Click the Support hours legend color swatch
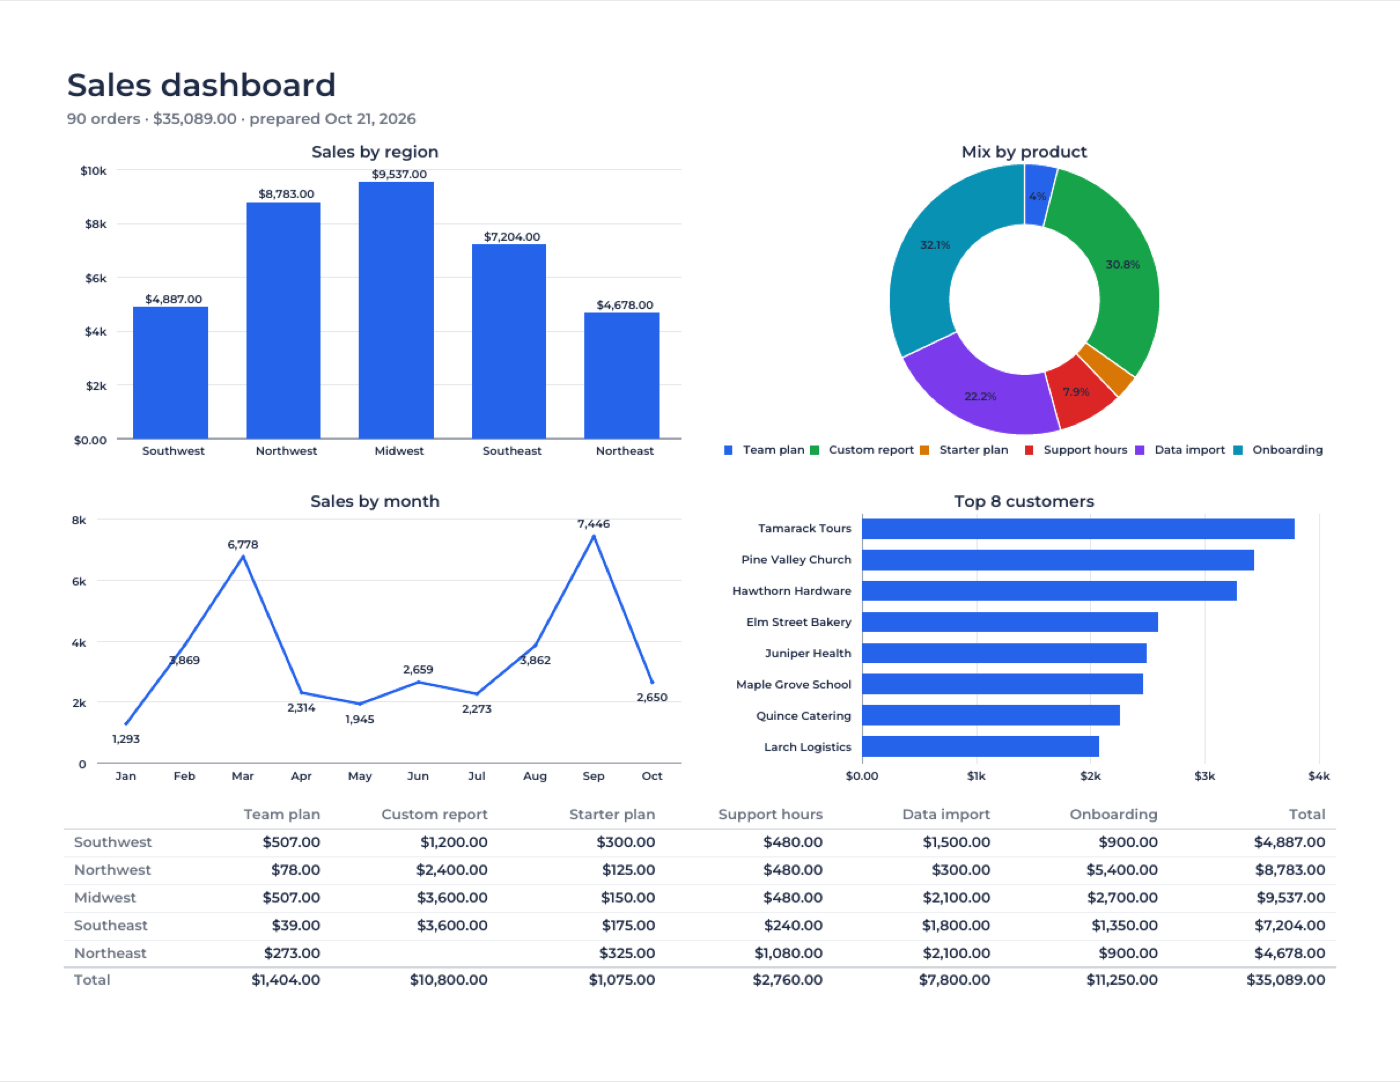The width and height of the screenshot is (1400, 1082). [x=1029, y=450]
